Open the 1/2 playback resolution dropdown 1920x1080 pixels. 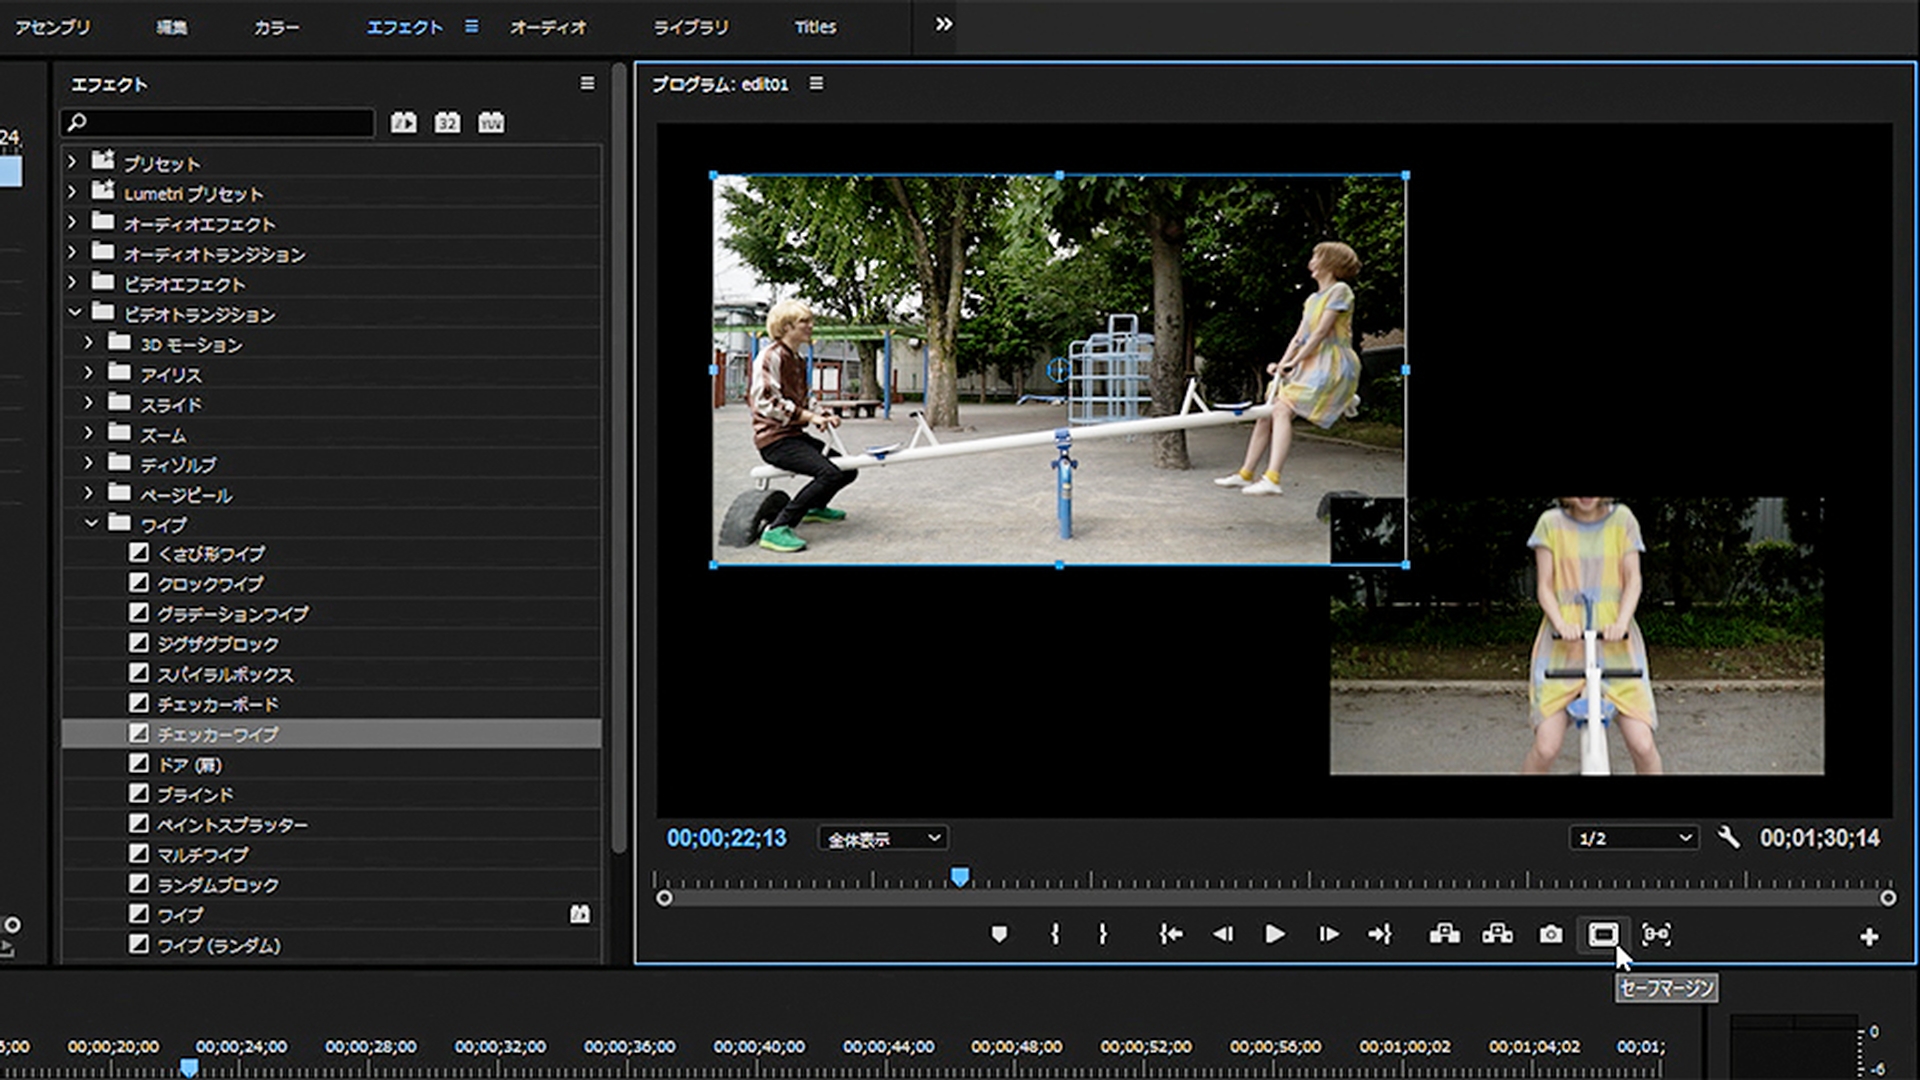click(x=1634, y=838)
